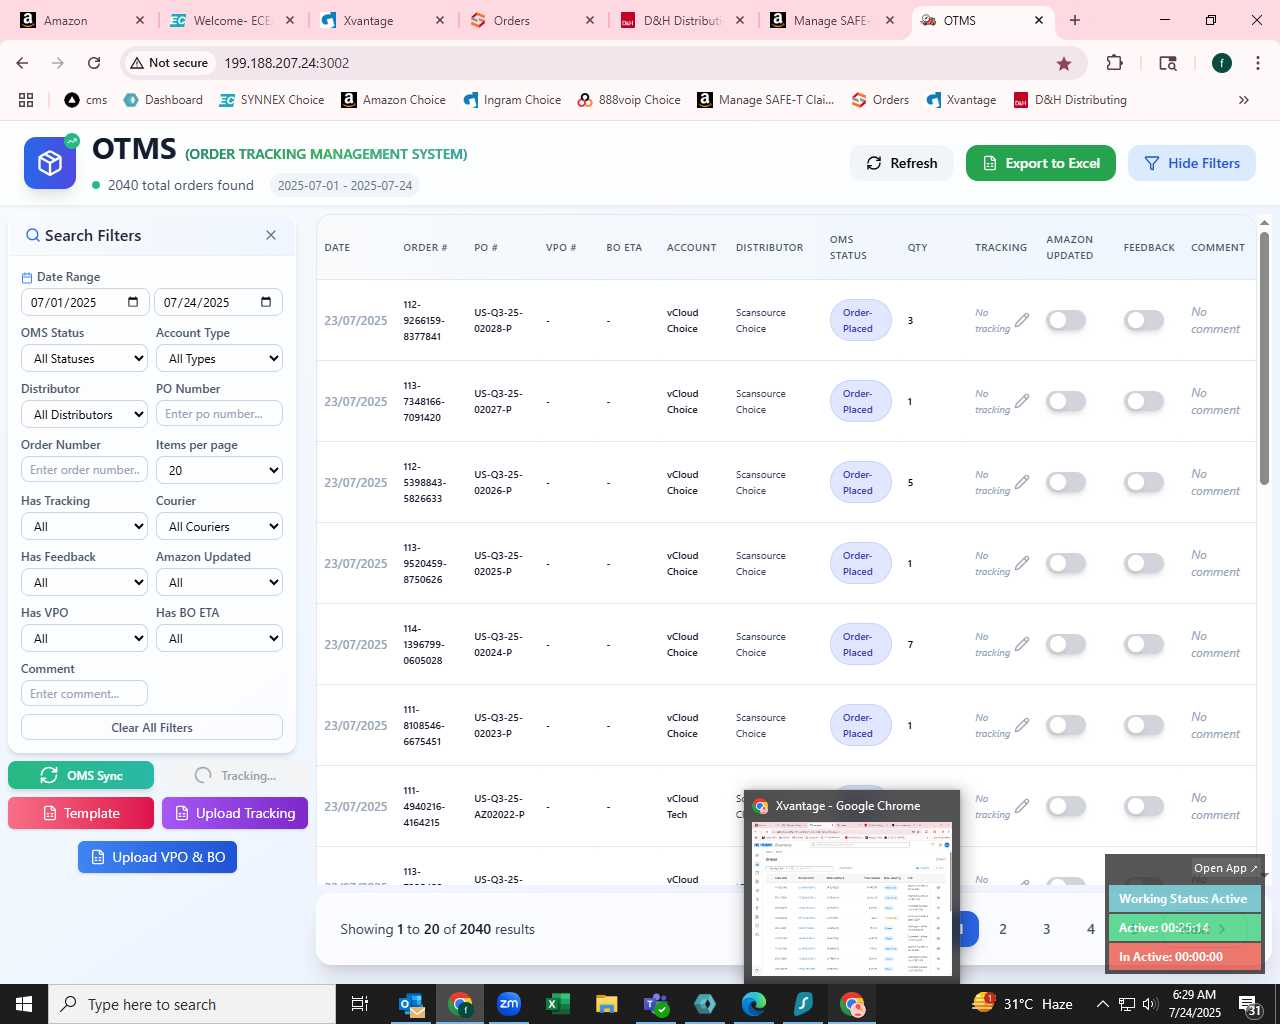Toggle Feedback for order 112-9266159-8377841

1144,320
